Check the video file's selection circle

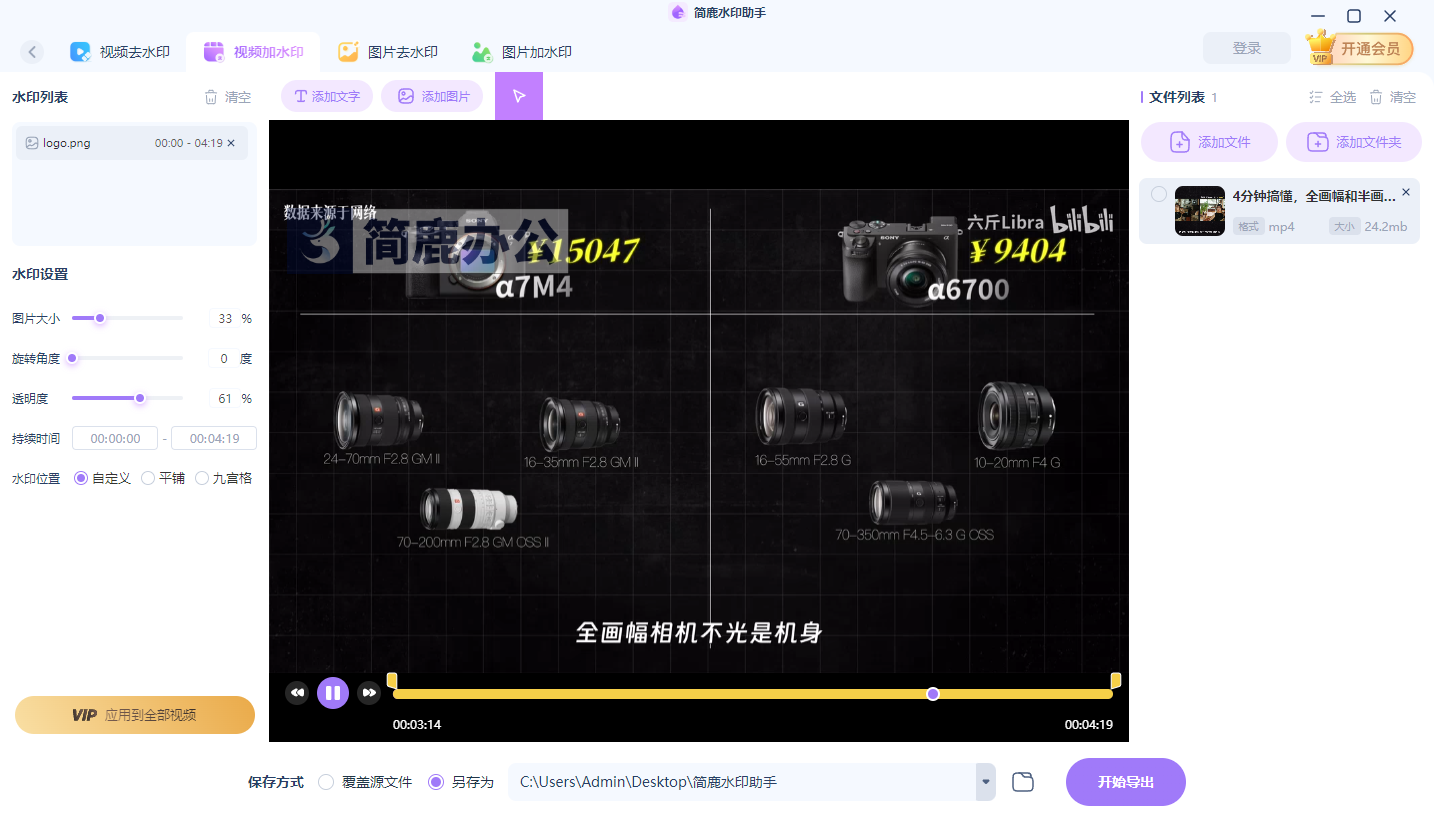tap(1158, 194)
